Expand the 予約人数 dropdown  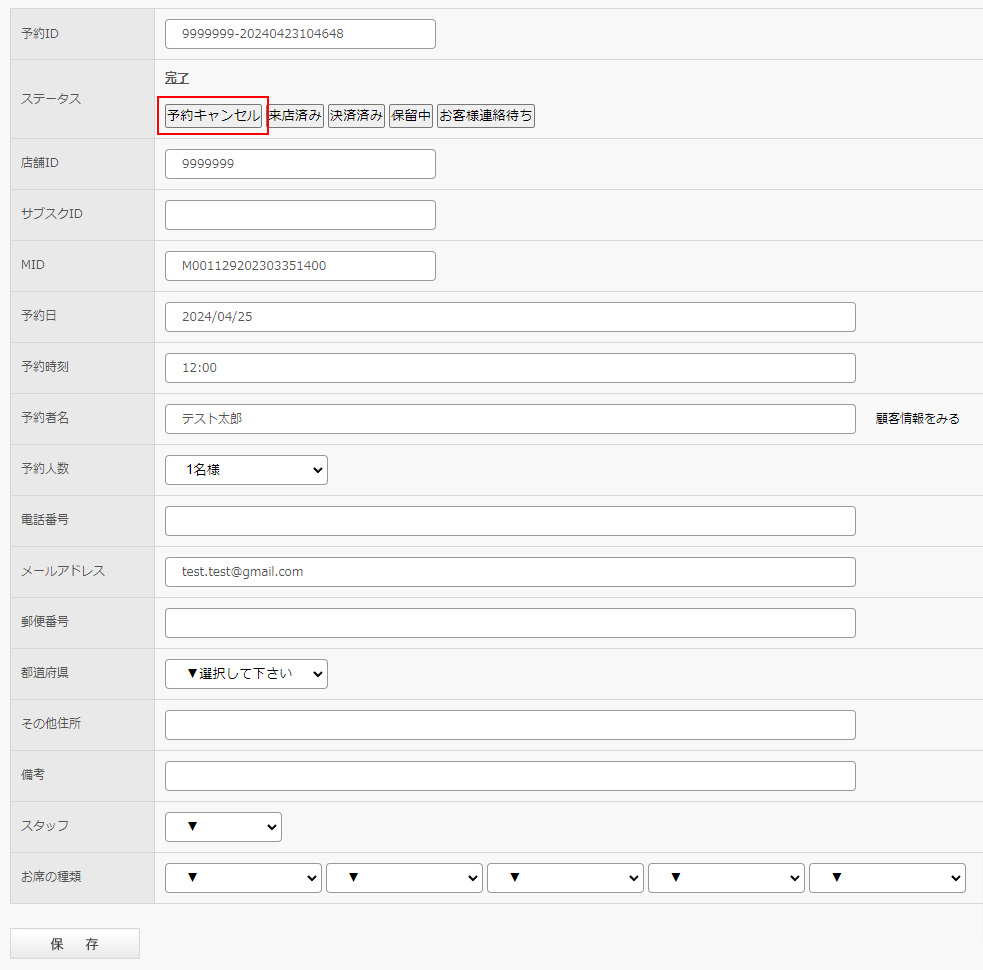pos(246,470)
